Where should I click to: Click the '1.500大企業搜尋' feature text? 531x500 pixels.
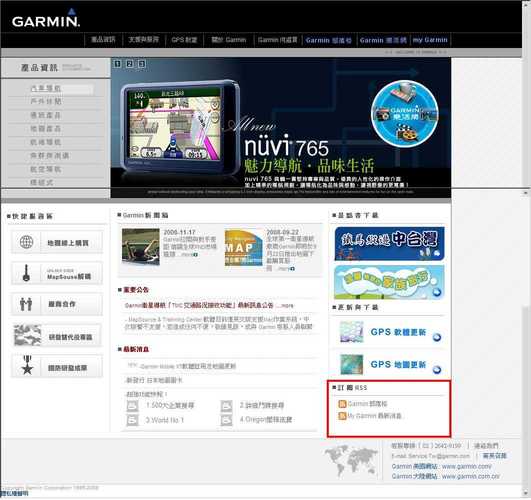pos(170,405)
